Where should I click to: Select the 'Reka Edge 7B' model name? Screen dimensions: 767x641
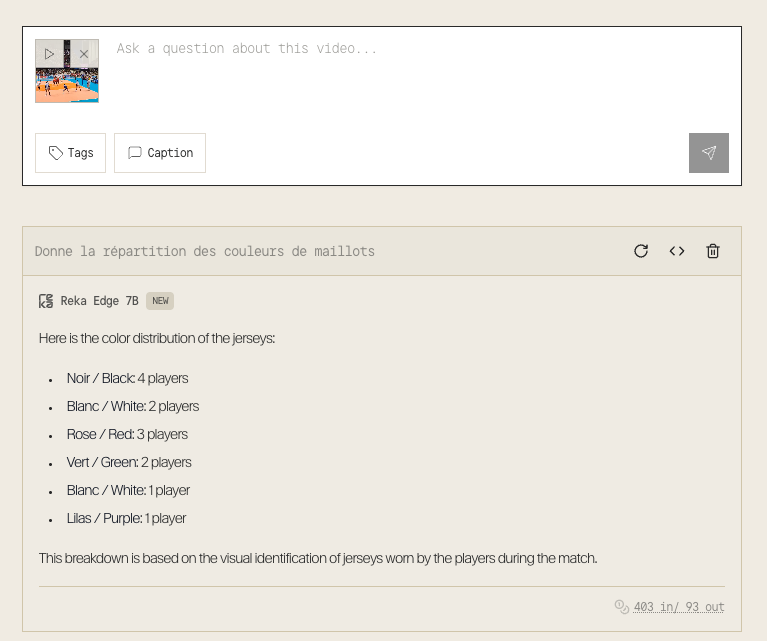pos(99,301)
